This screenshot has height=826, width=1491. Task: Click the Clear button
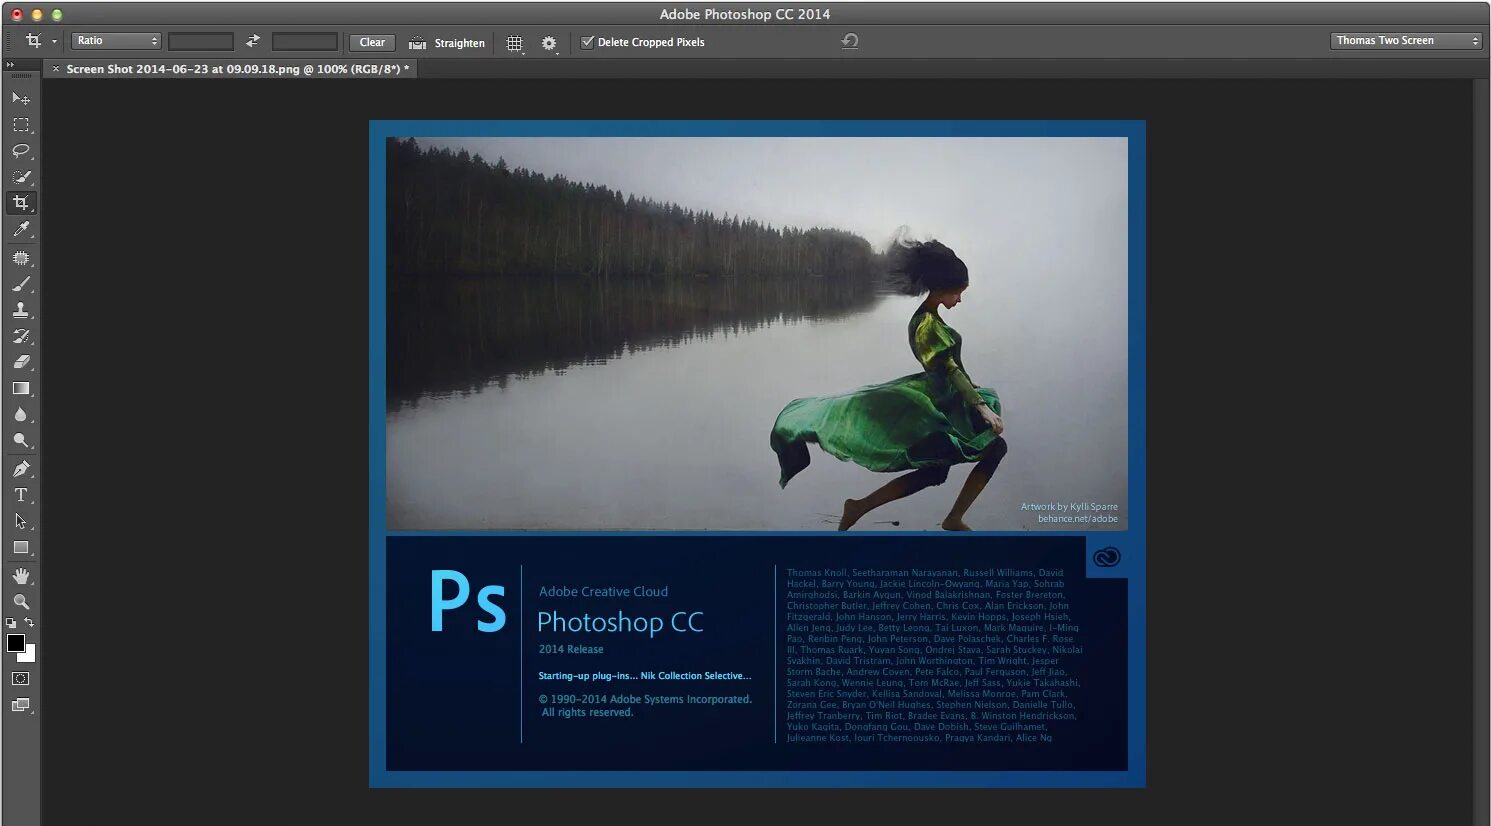click(x=372, y=42)
